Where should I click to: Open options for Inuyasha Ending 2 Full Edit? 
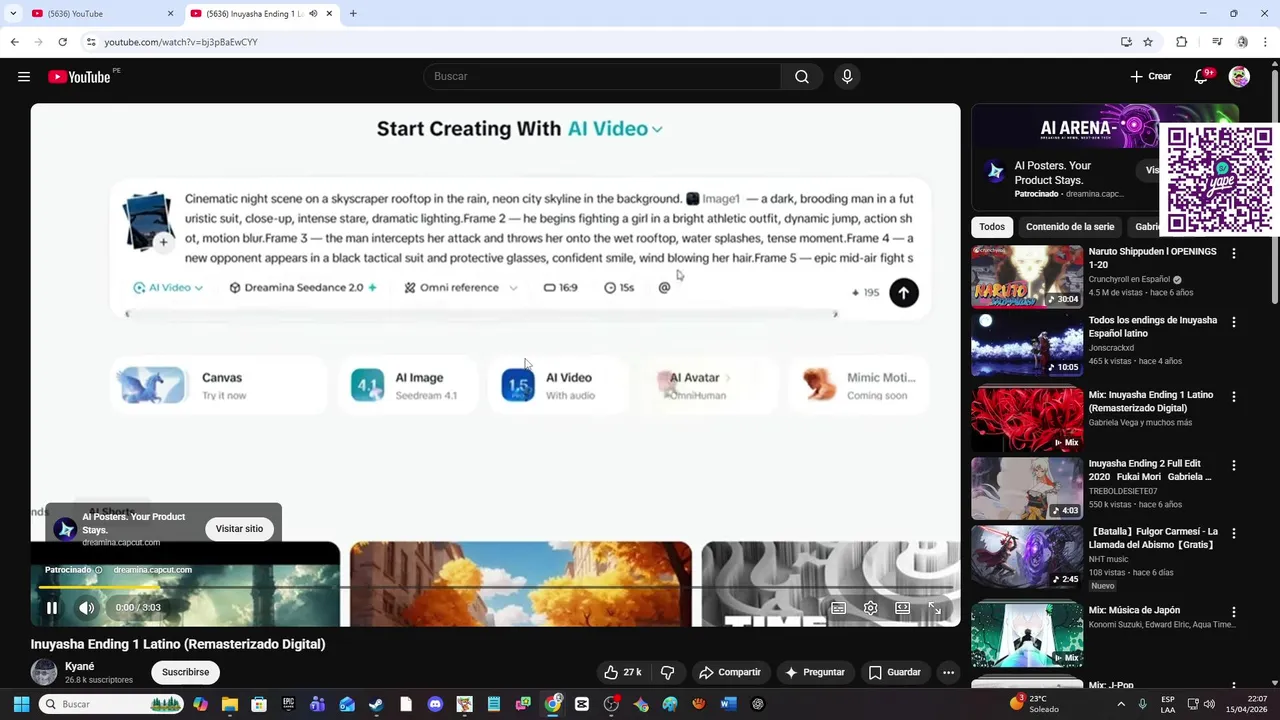tap(1233, 466)
